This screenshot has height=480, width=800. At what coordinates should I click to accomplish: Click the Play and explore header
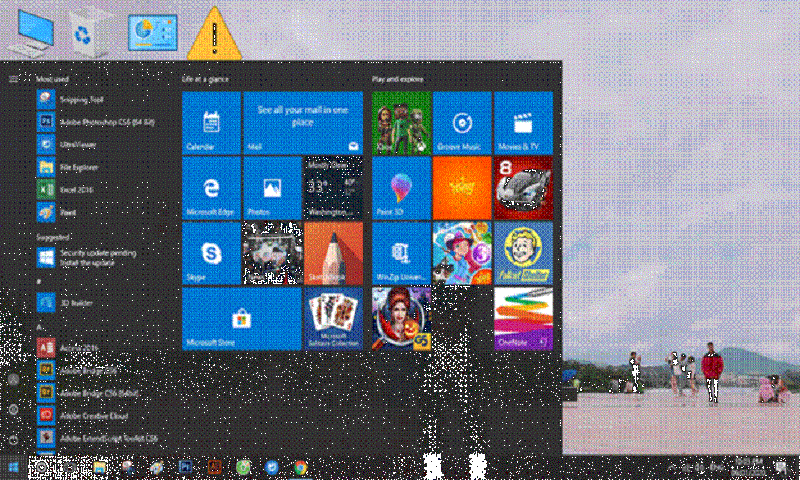pos(397,79)
